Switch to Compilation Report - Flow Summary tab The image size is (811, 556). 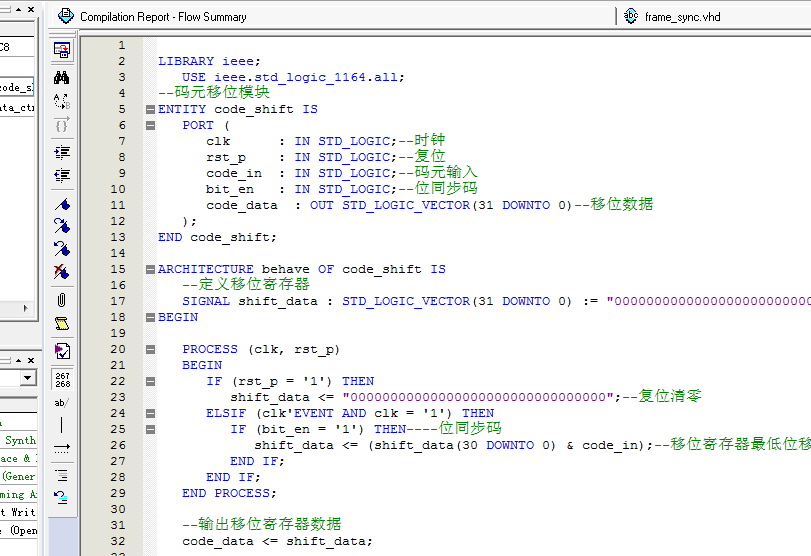tap(162, 17)
